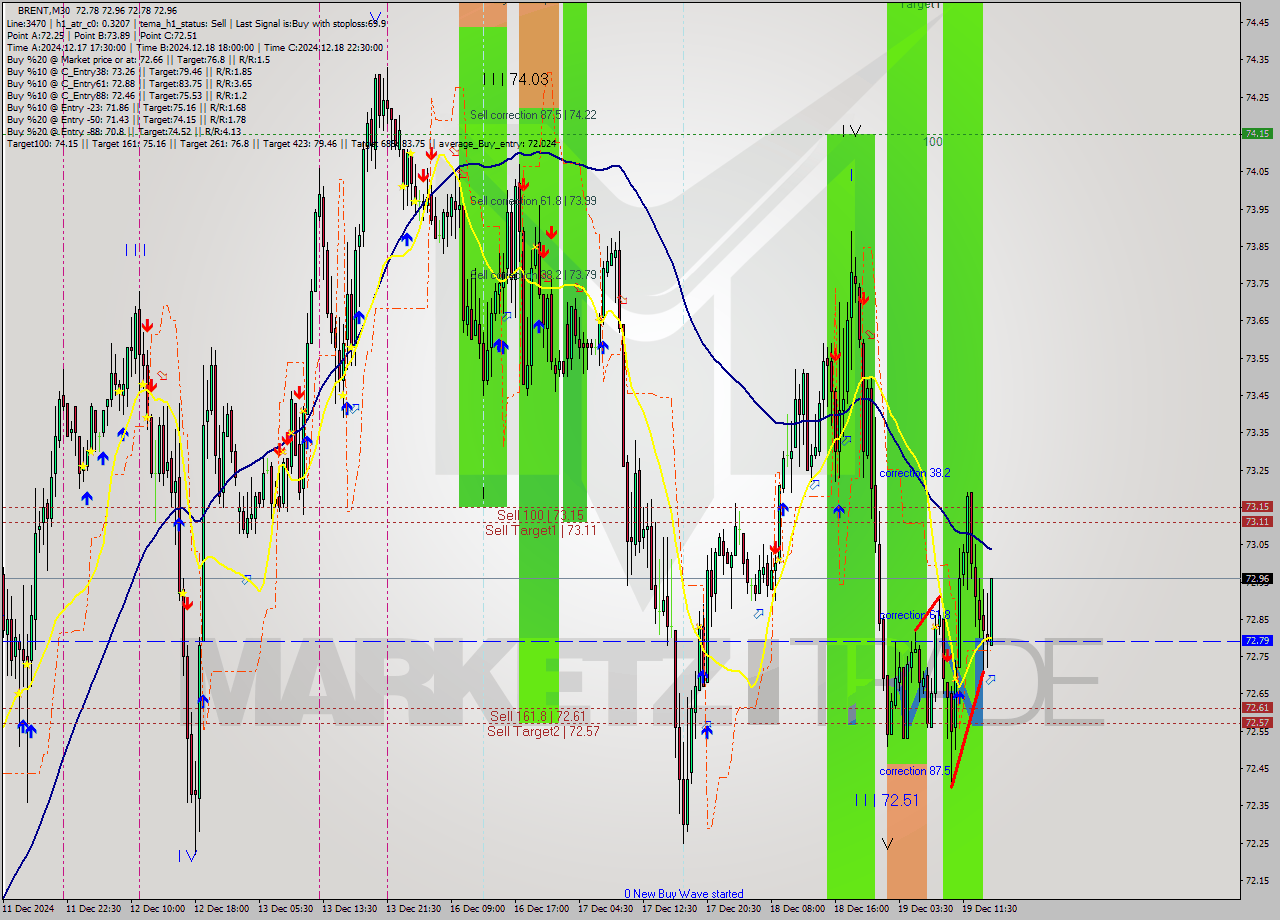Select the blue 72.79 price tag
Image resolution: width=1280 pixels, height=920 pixels.
(1257, 640)
